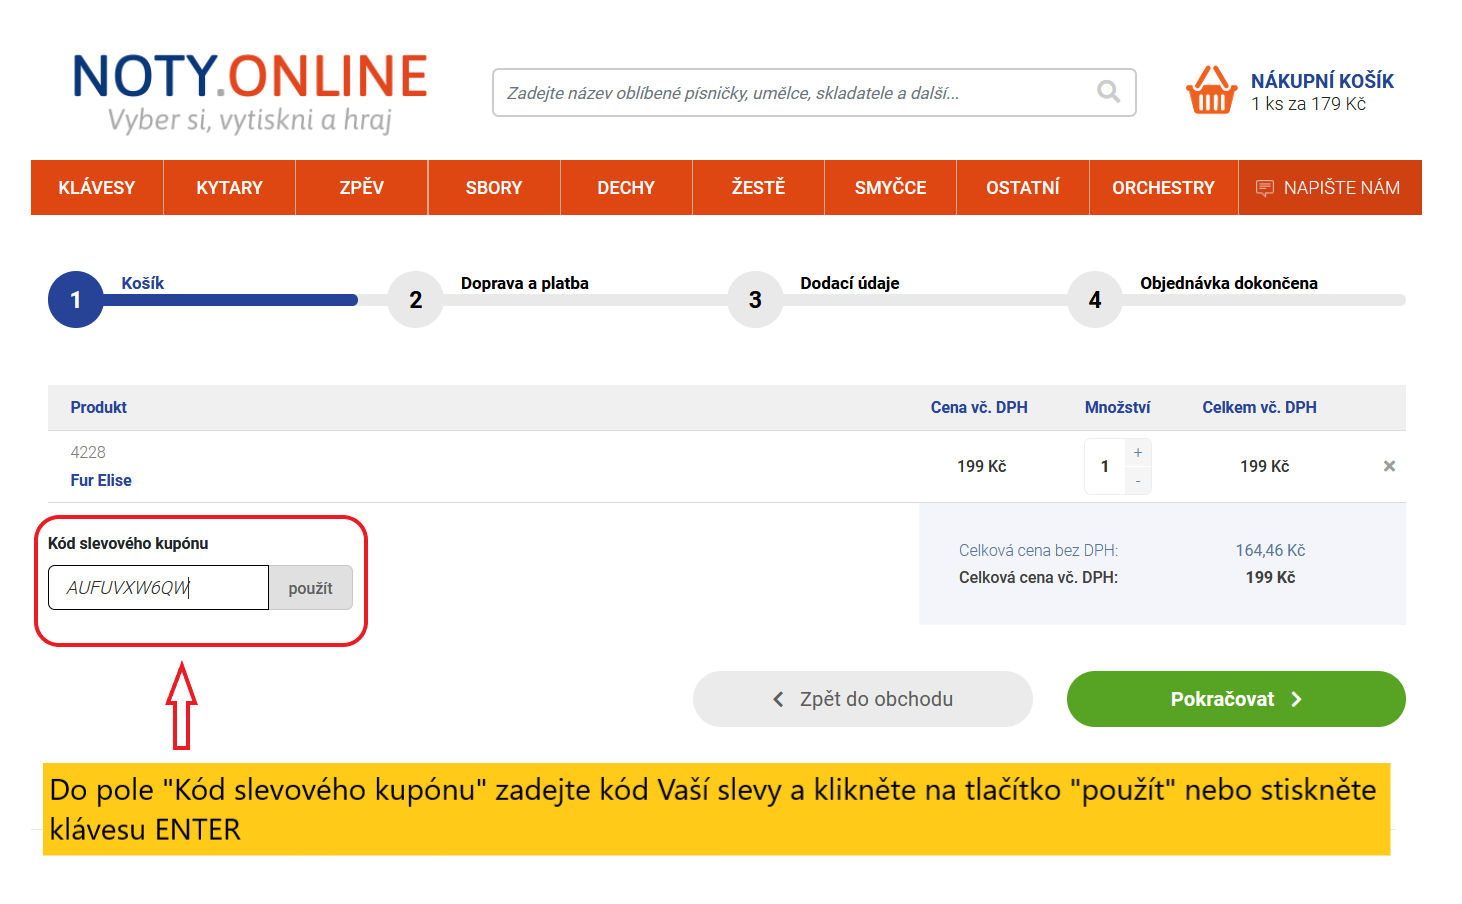Select step 2 Doprava a platba
The image size is (1462, 904).
[416, 299]
